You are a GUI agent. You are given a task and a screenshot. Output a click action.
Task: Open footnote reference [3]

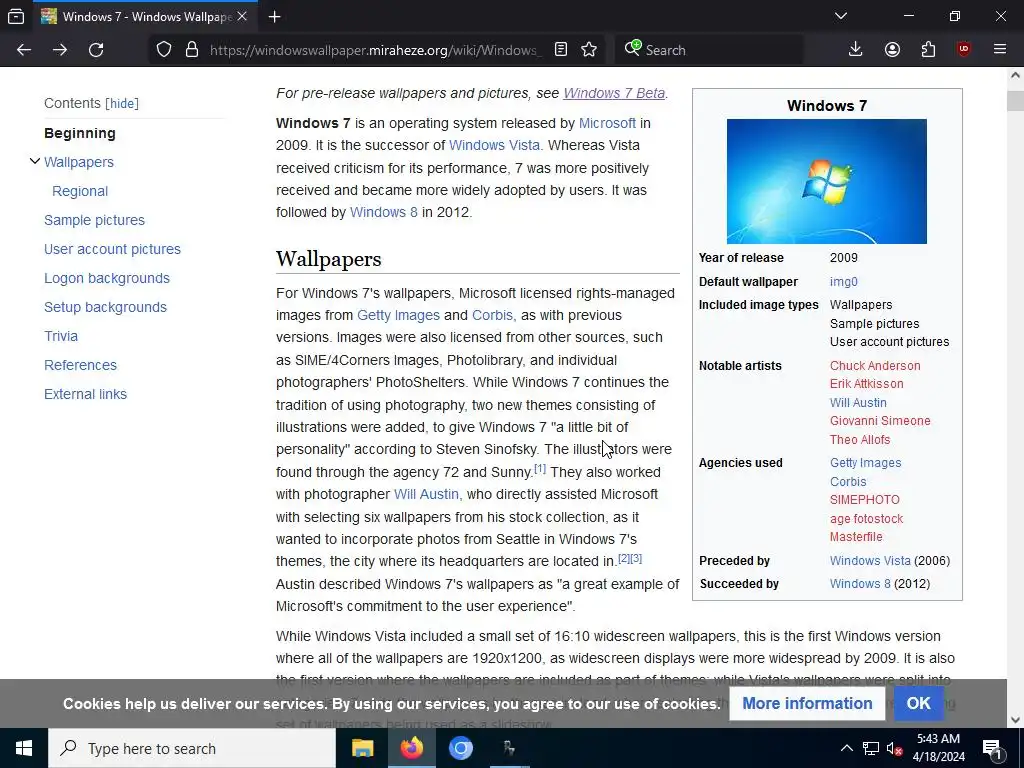click(x=636, y=558)
